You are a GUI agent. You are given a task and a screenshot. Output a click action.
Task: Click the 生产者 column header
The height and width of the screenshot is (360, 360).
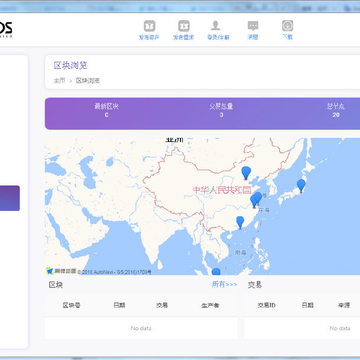coord(210,305)
